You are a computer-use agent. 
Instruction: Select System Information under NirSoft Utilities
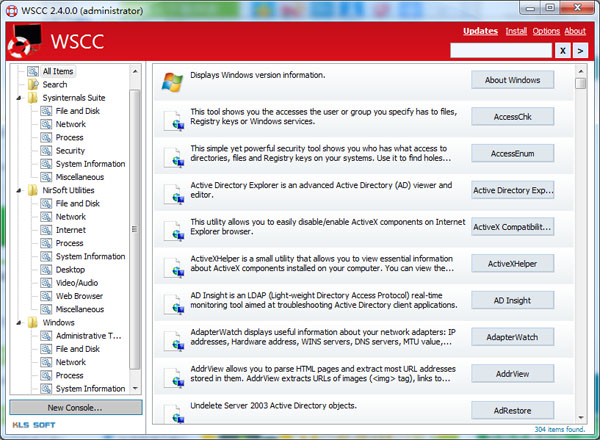coord(91,256)
